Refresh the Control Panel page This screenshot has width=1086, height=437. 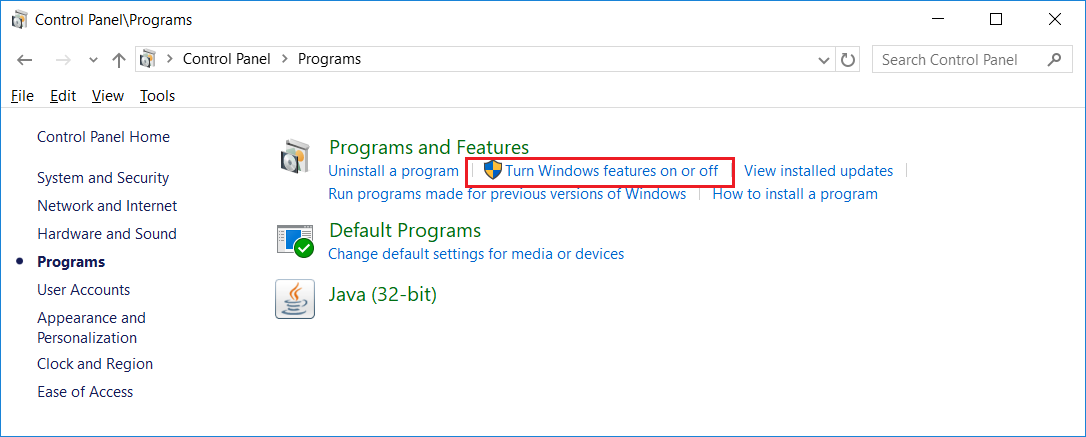coord(848,60)
